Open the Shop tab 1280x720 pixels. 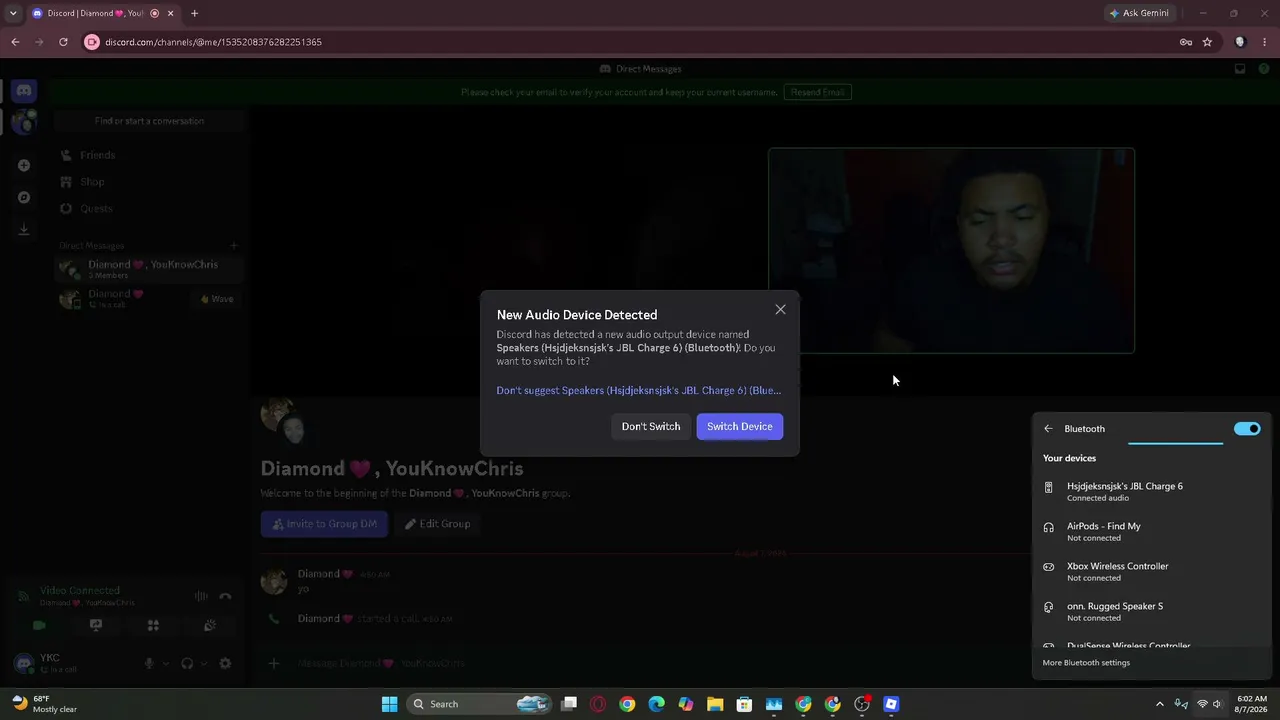coord(148,182)
